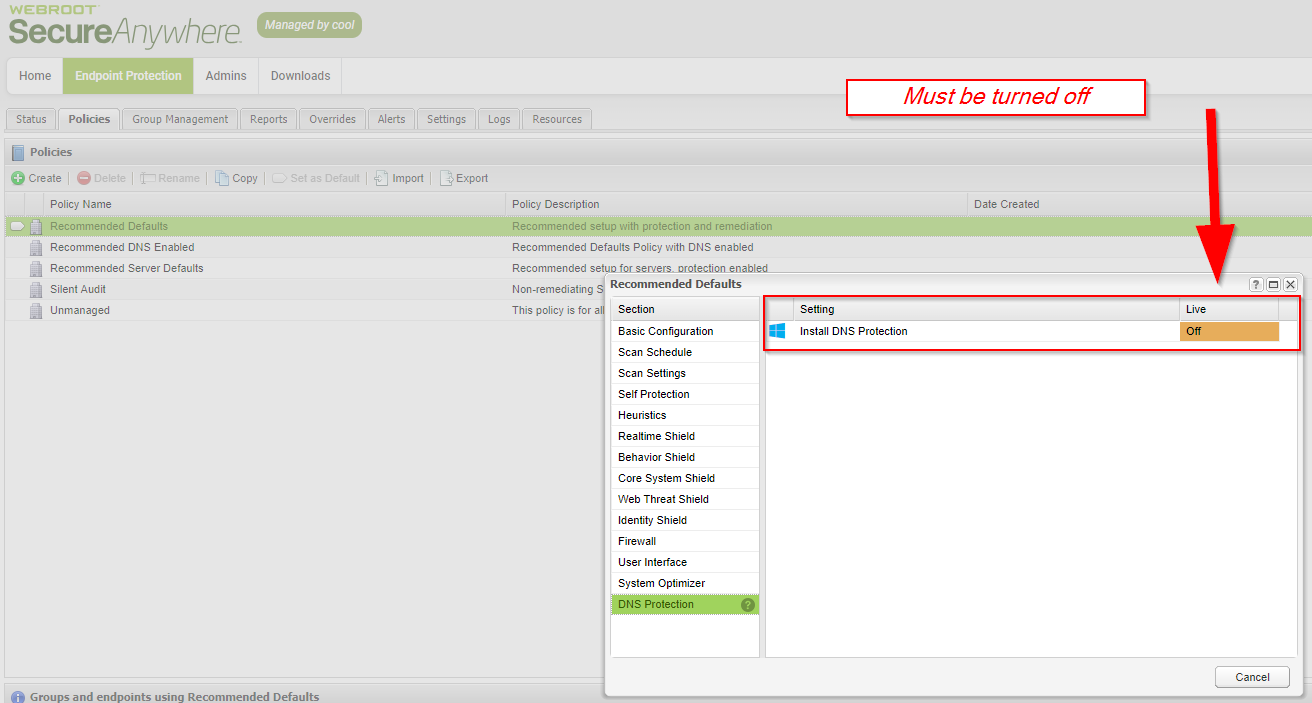Switch to the Status sub-tab
The width and height of the screenshot is (1312, 703).
pyautogui.click(x=31, y=119)
